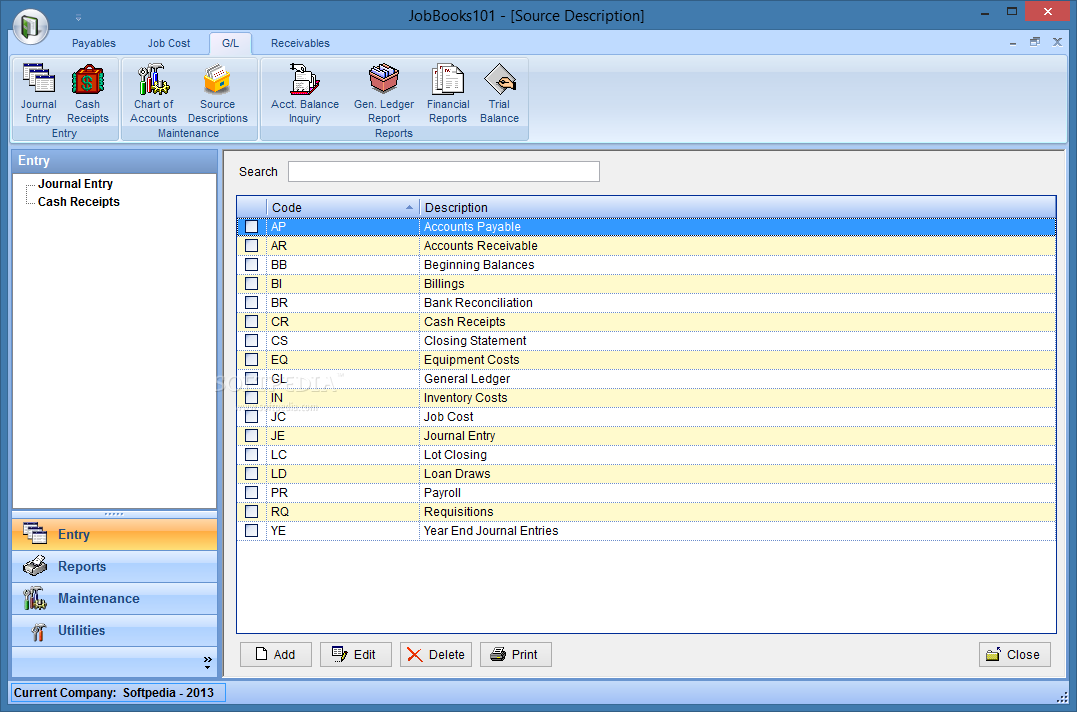Screen dimensions: 1077x712
Task: Close the inner Source Description document
Action: [1057, 42]
